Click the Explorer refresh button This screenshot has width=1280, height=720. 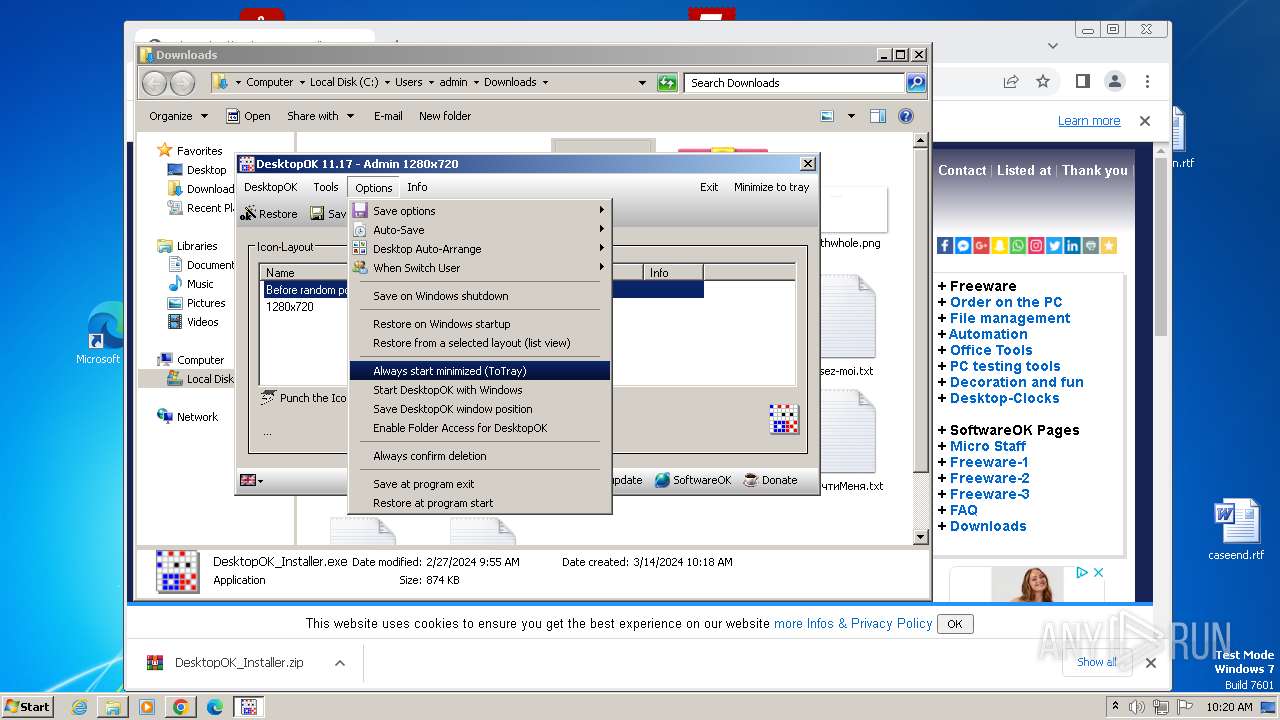click(x=667, y=83)
